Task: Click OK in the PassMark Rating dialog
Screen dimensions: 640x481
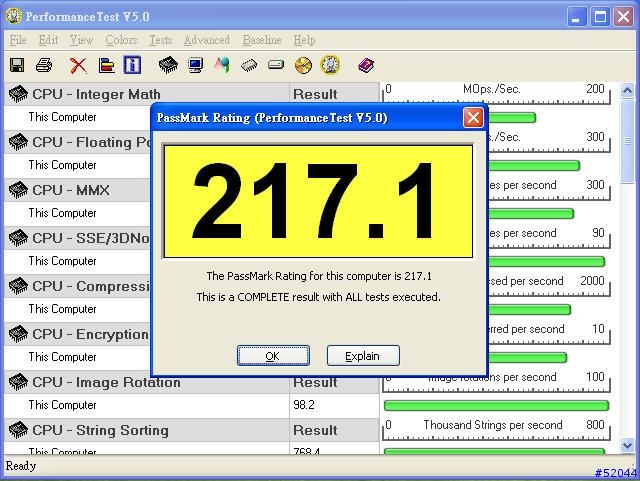Action: click(x=273, y=356)
